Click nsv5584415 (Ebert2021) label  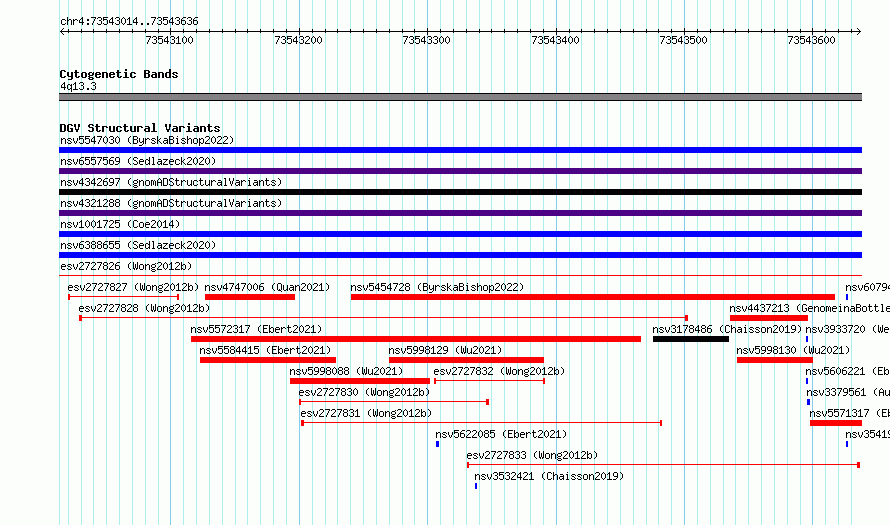[265, 350]
